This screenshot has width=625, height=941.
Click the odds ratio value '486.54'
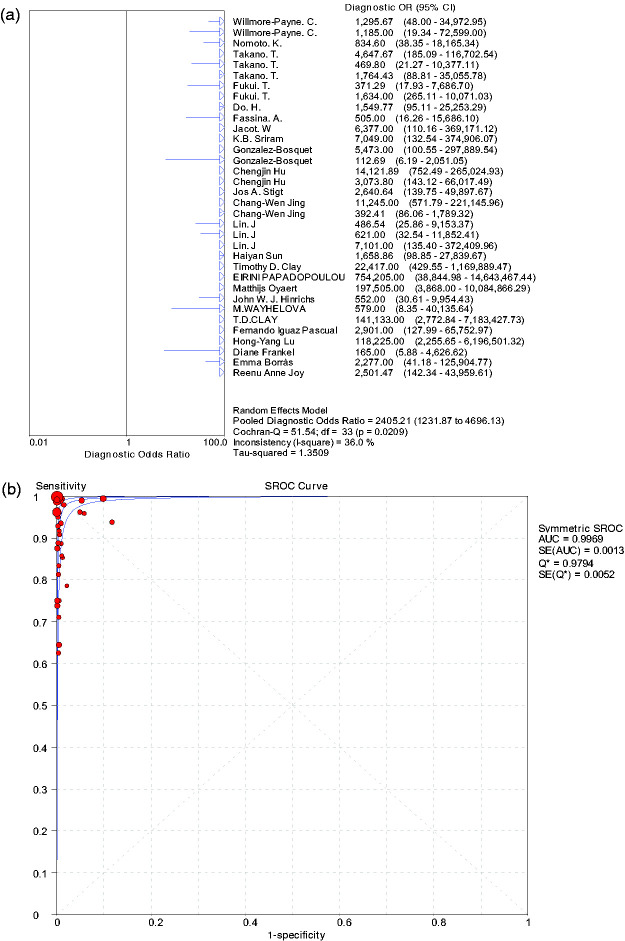pyautogui.click(x=370, y=224)
